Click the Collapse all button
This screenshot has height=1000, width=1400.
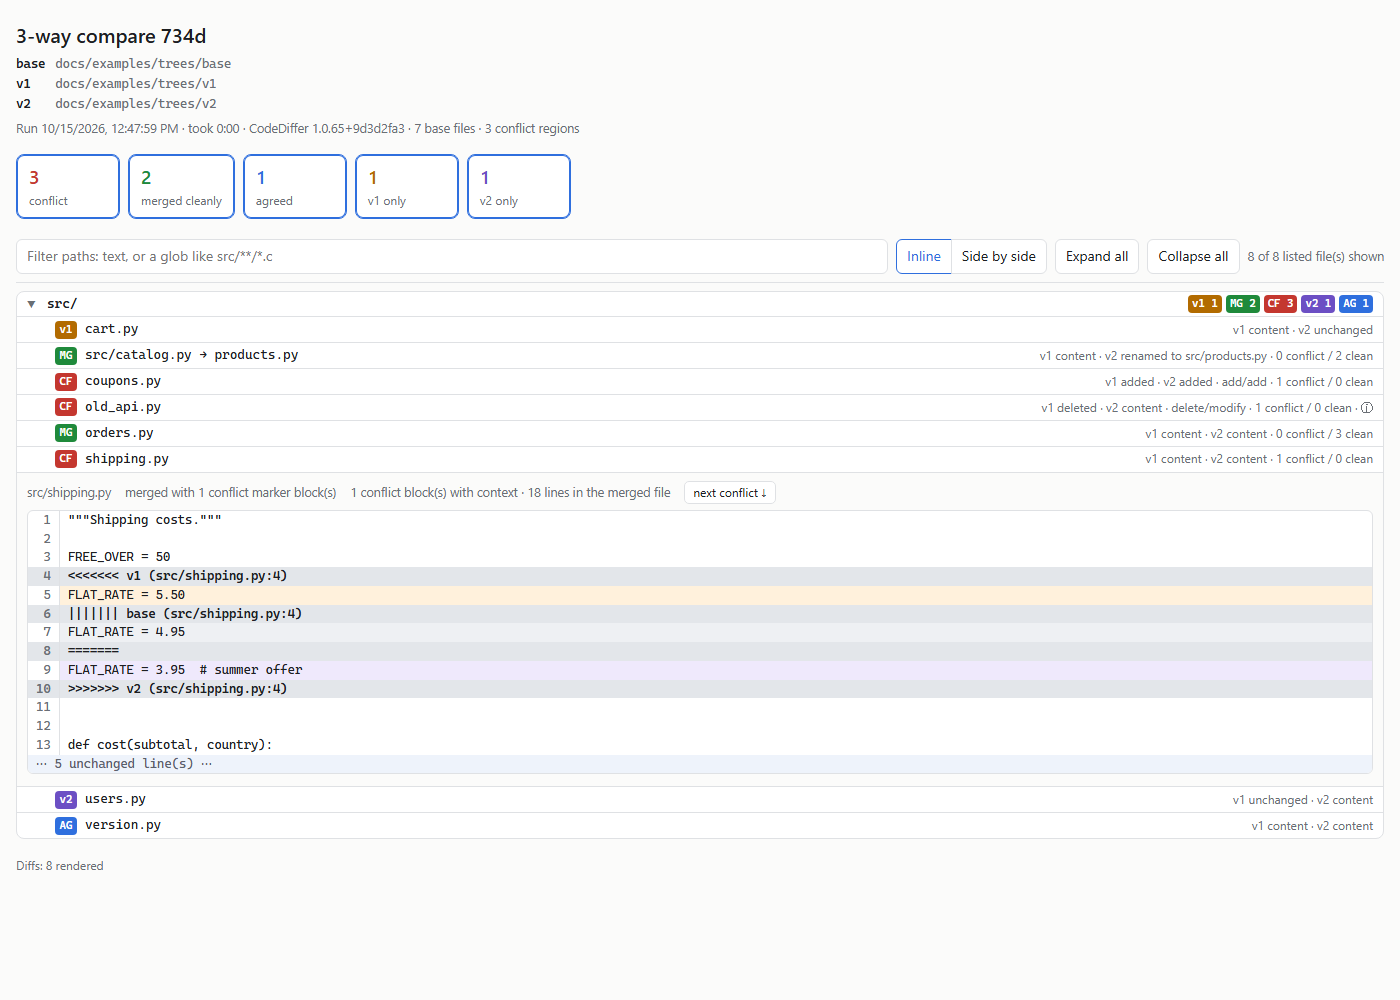pos(1193,257)
